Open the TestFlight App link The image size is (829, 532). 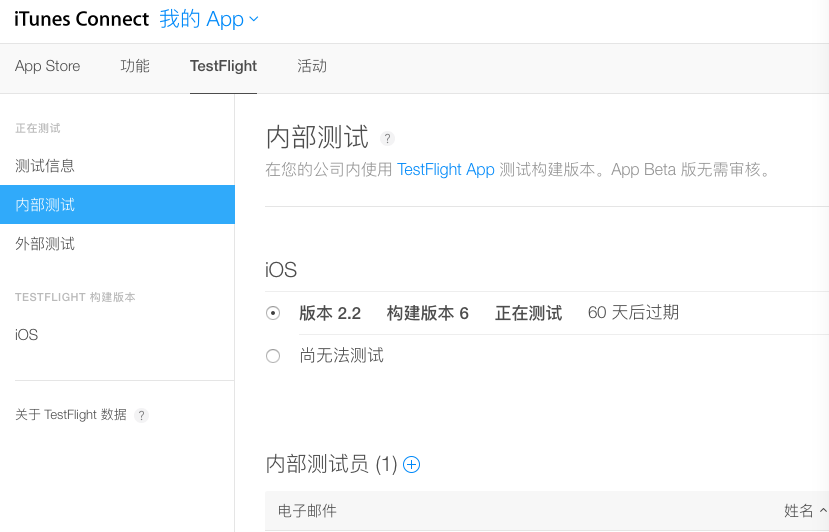pyautogui.click(x=446, y=170)
